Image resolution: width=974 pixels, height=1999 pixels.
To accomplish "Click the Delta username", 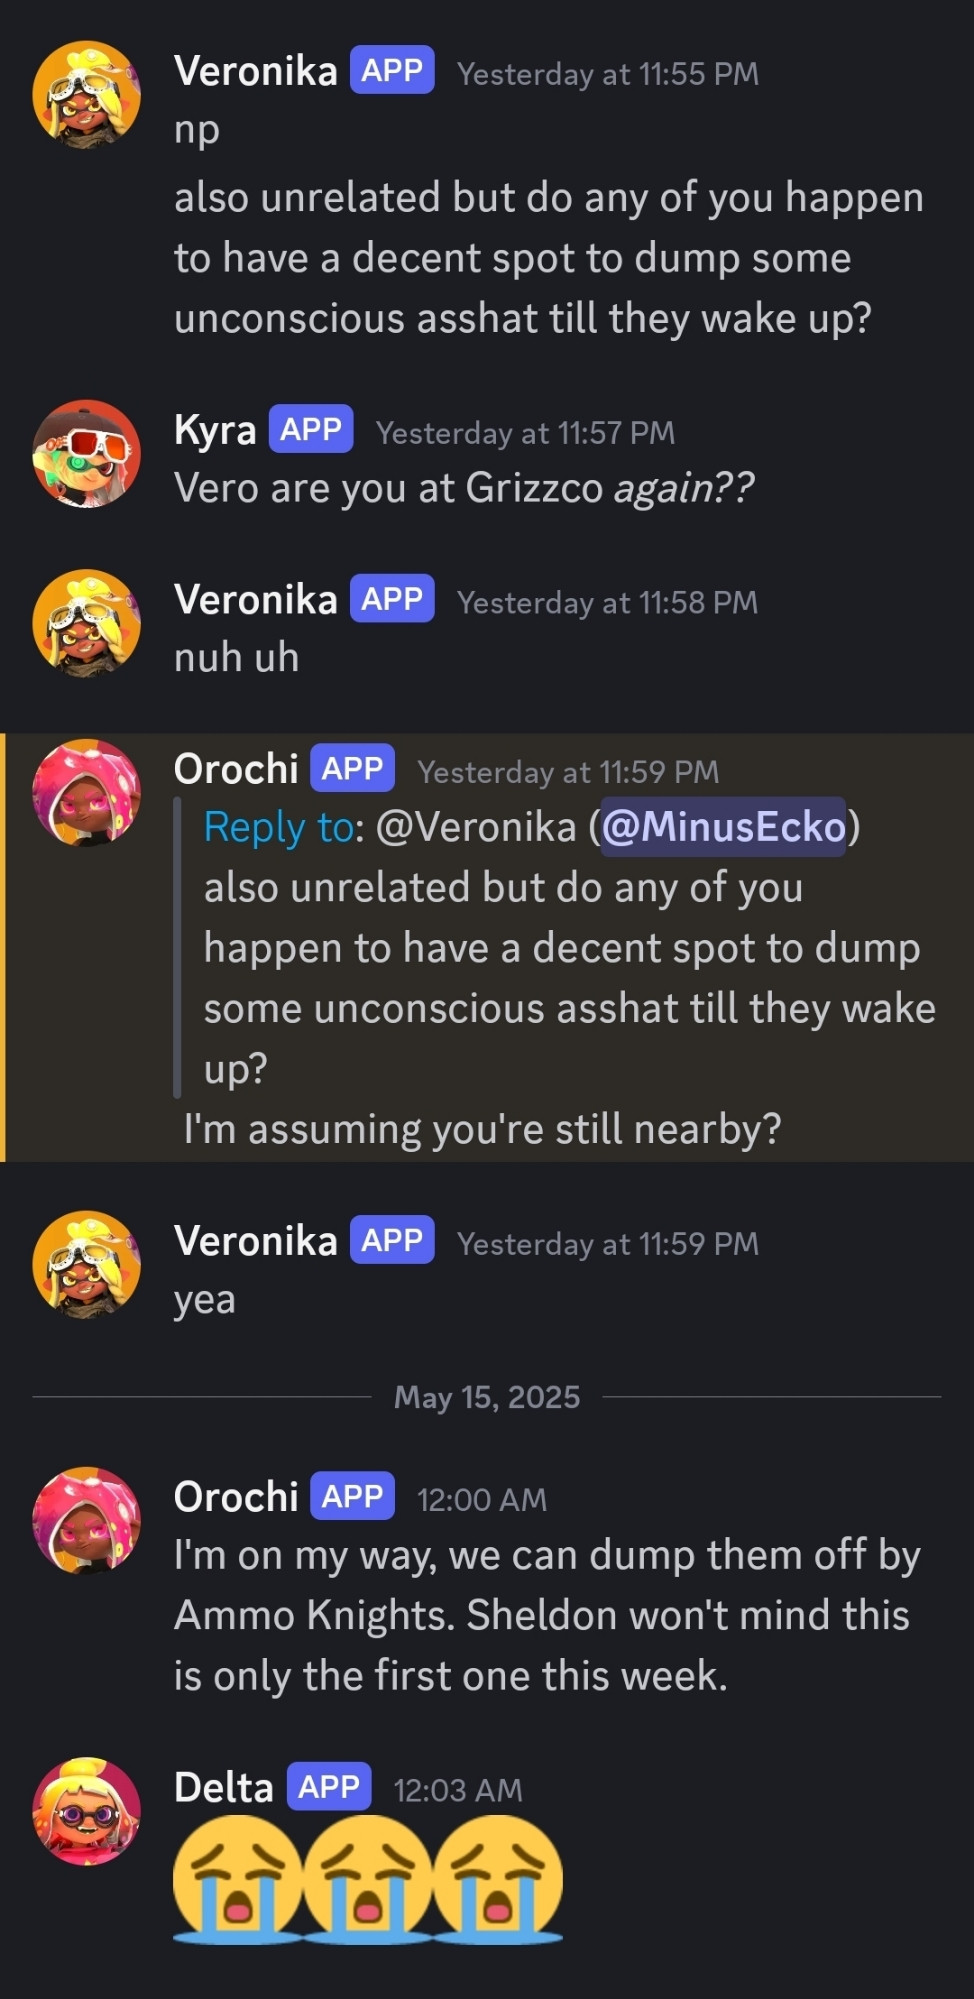I will tap(224, 1788).
